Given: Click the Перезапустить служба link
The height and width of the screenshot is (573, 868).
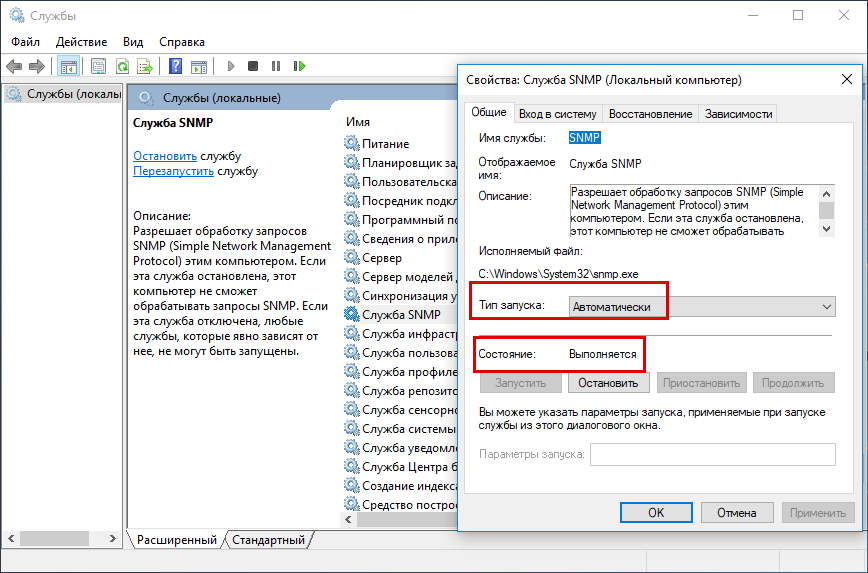Looking at the screenshot, I should pyautogui.click(x=173, y=171).
